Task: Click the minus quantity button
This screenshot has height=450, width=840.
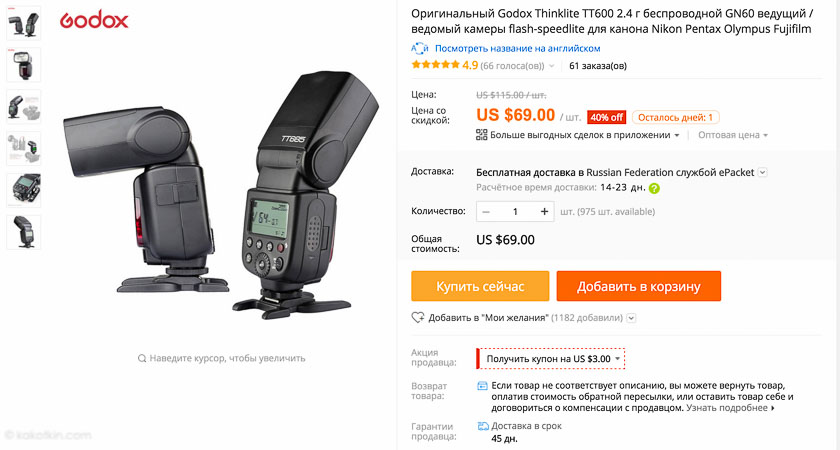Action: (486, 212)
